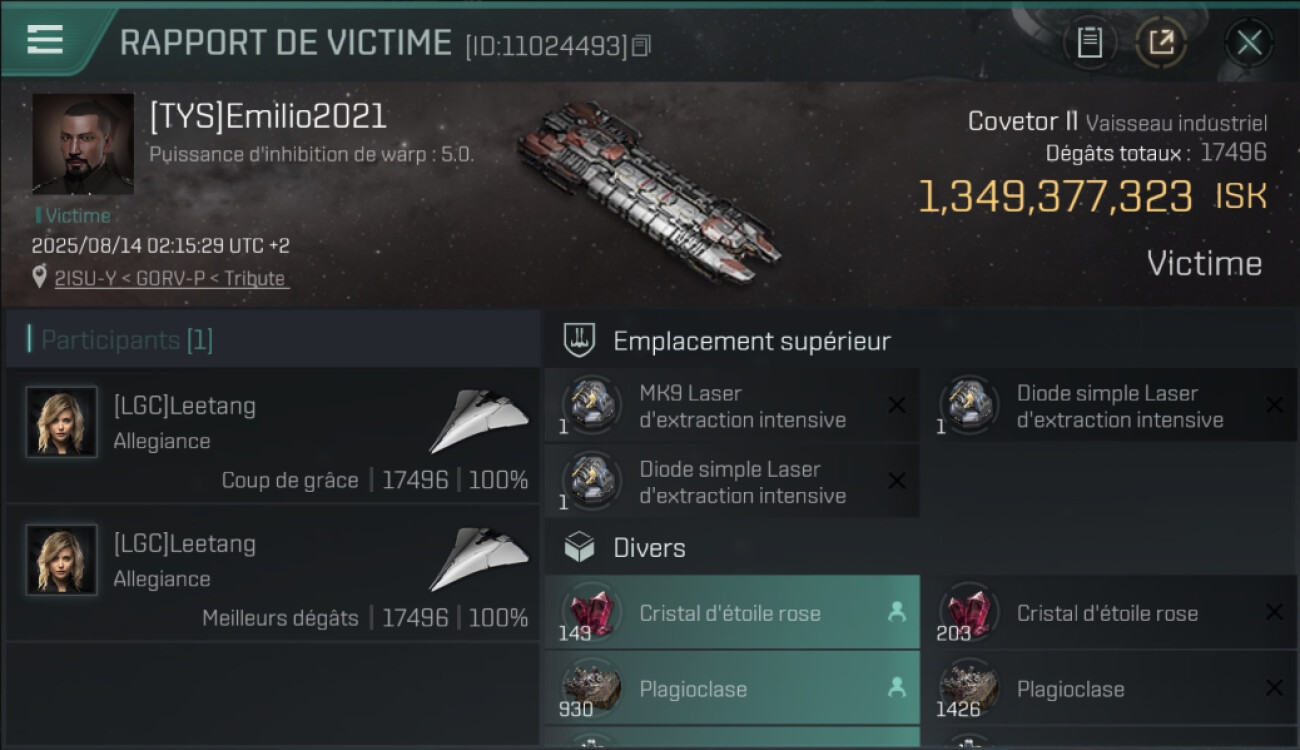Select Cristal d'étoile rose with 203 quantity
1300x750 pixels.
click(1110, 612)
